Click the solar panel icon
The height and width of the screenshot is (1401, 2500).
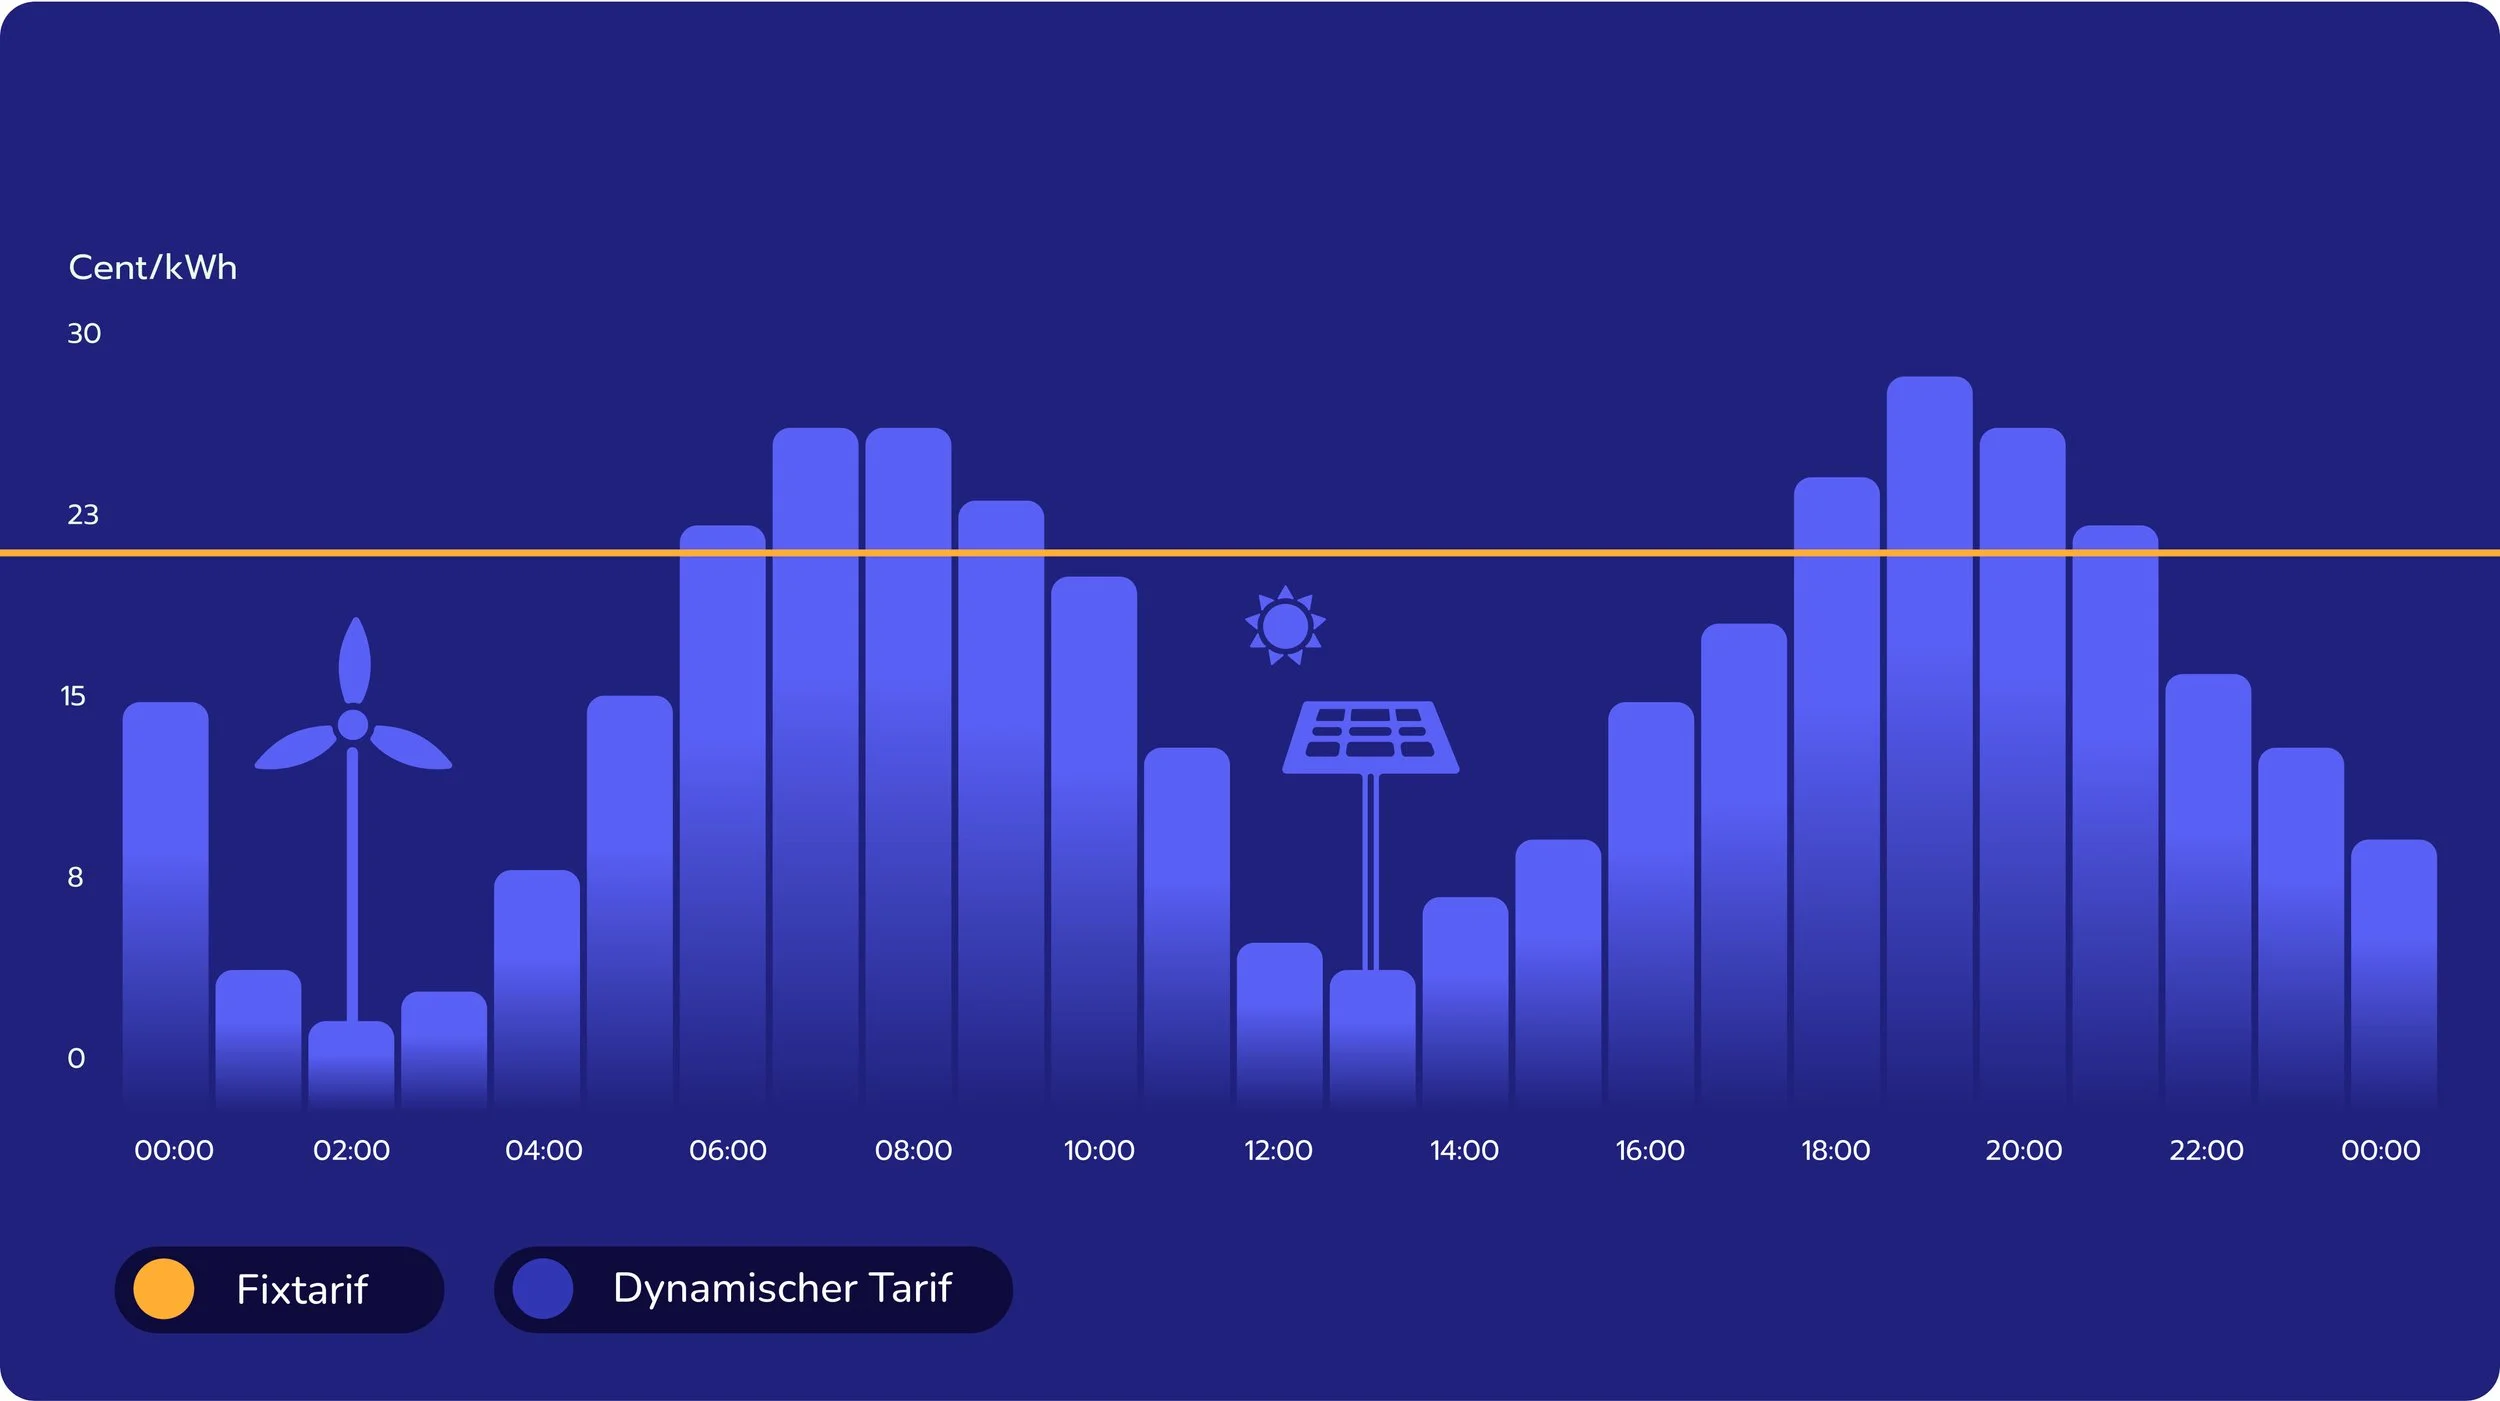1370,737
